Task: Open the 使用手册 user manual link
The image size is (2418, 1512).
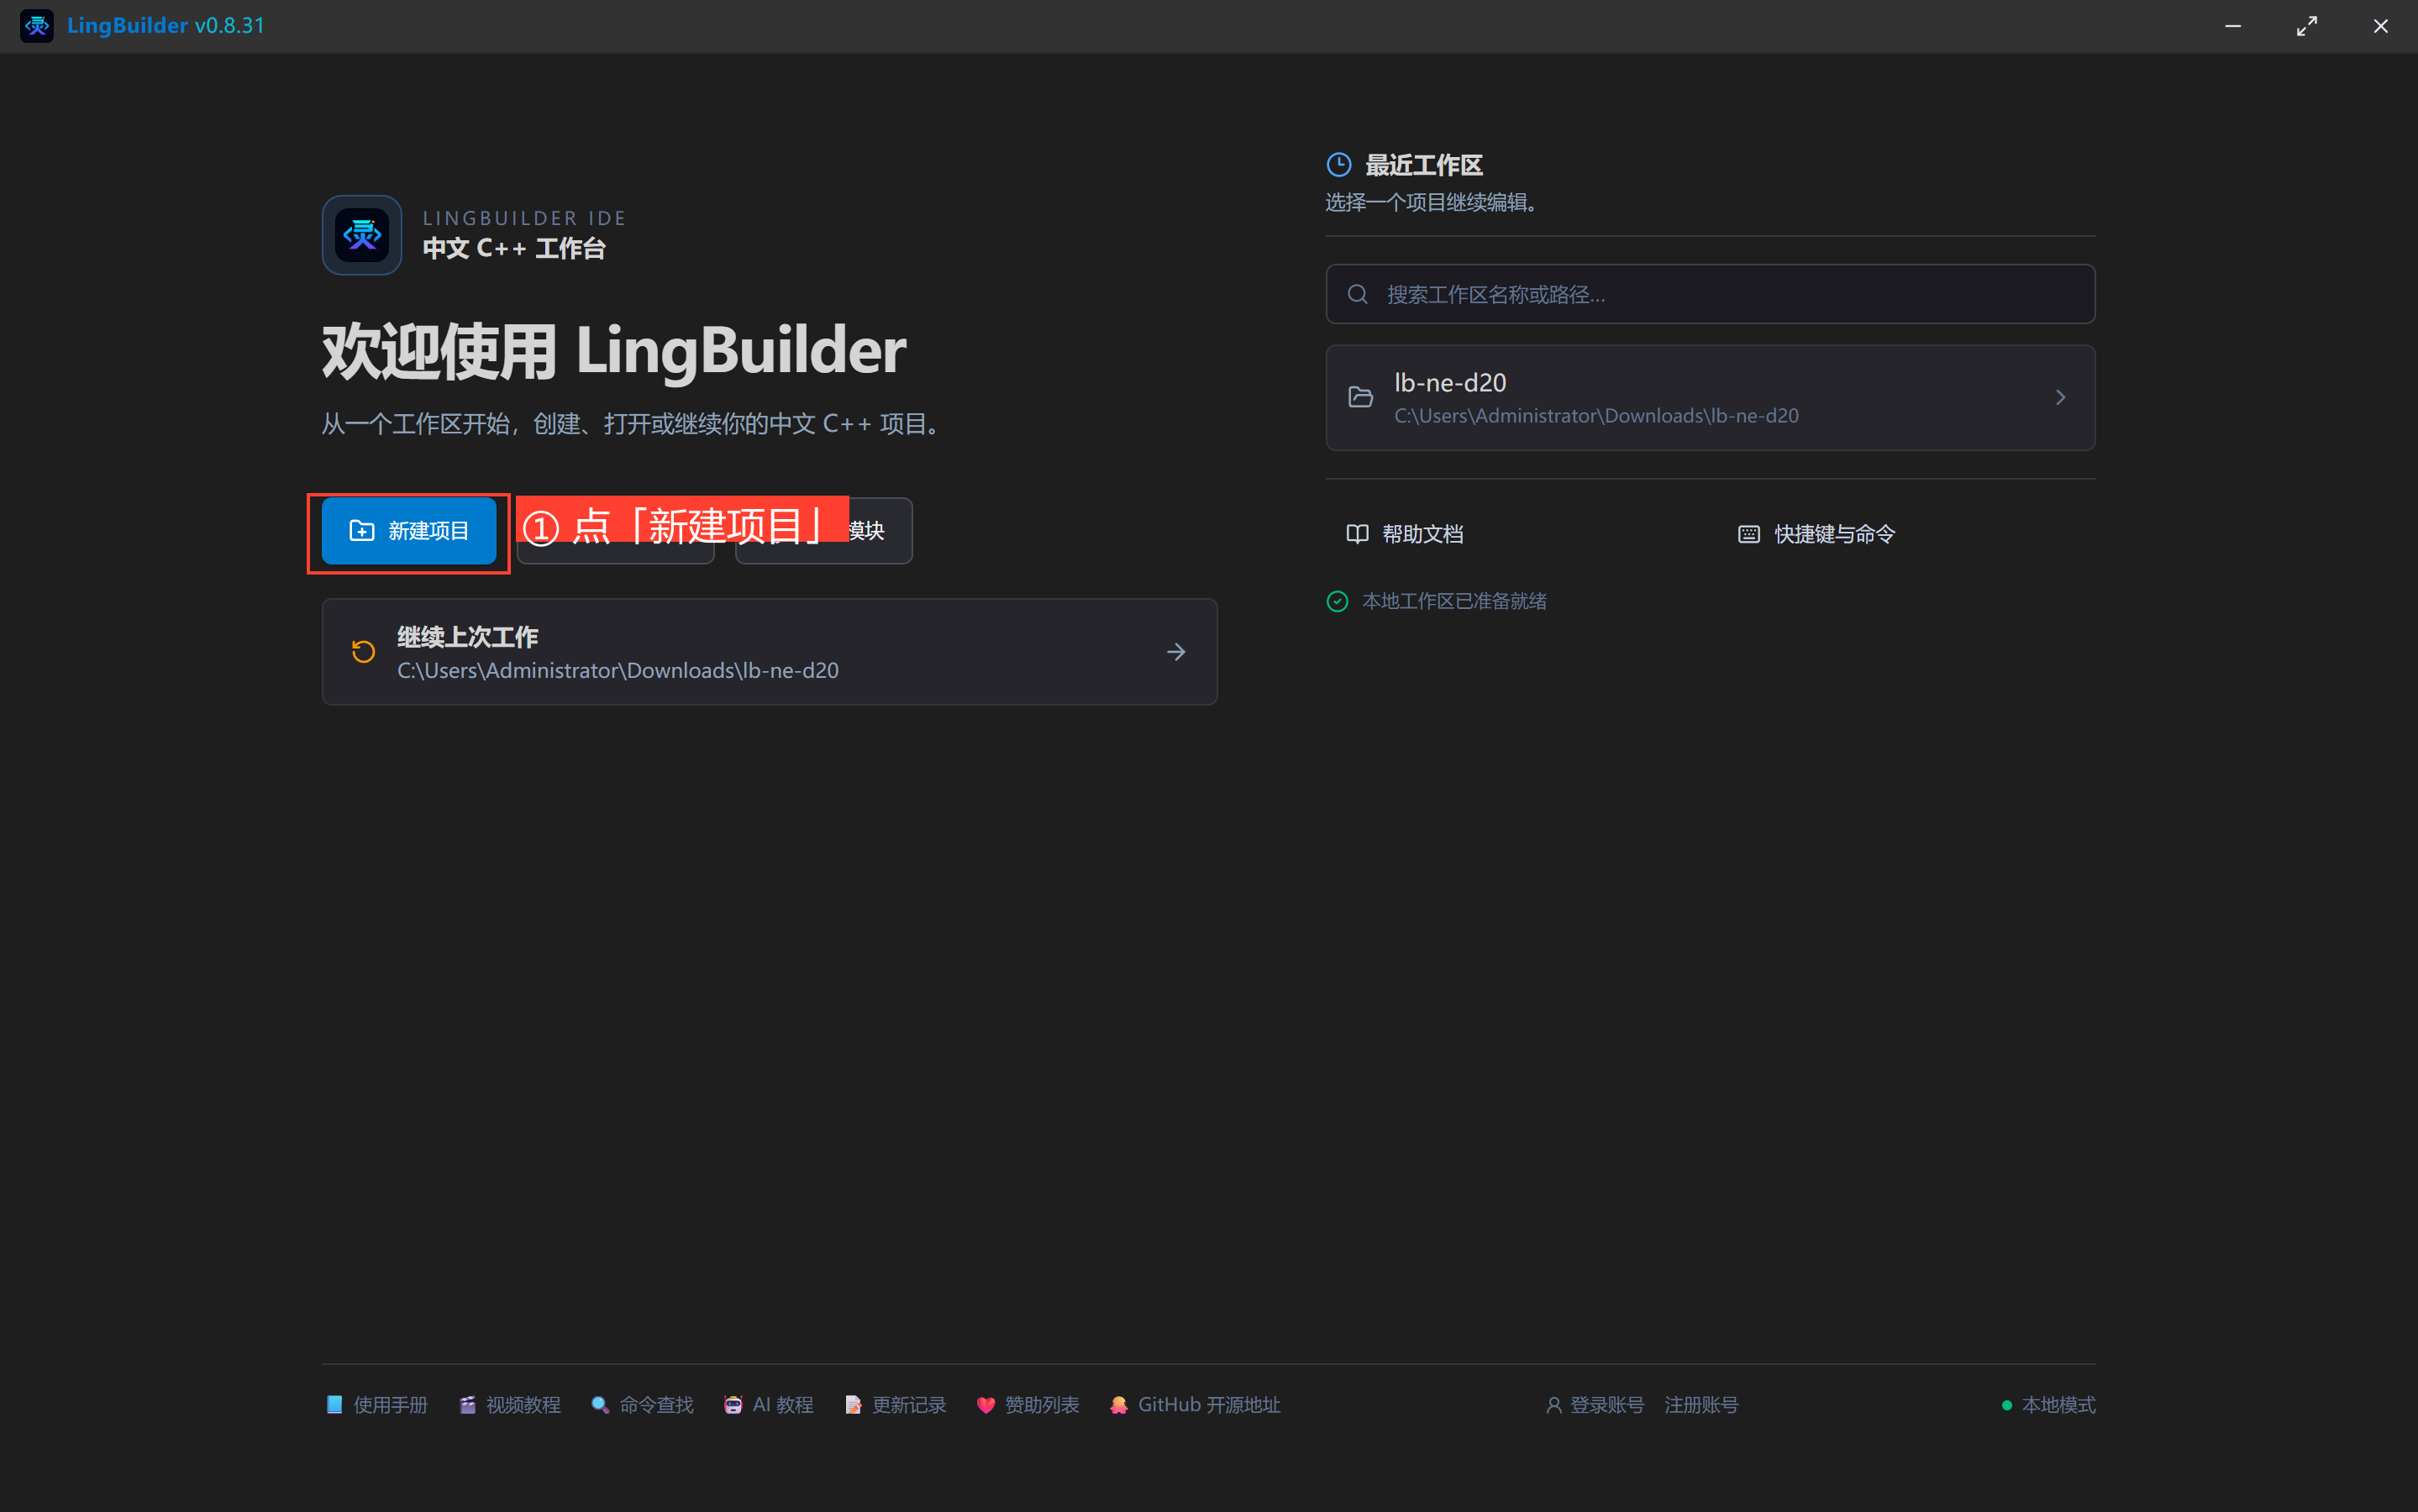Action: pos(377,1405)
